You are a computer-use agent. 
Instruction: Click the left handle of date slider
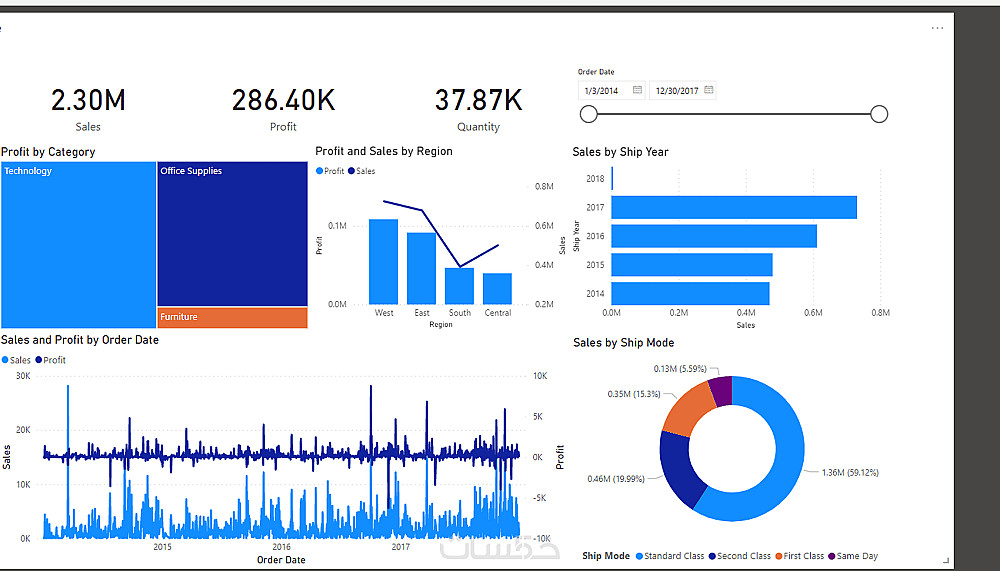(589, 114)
